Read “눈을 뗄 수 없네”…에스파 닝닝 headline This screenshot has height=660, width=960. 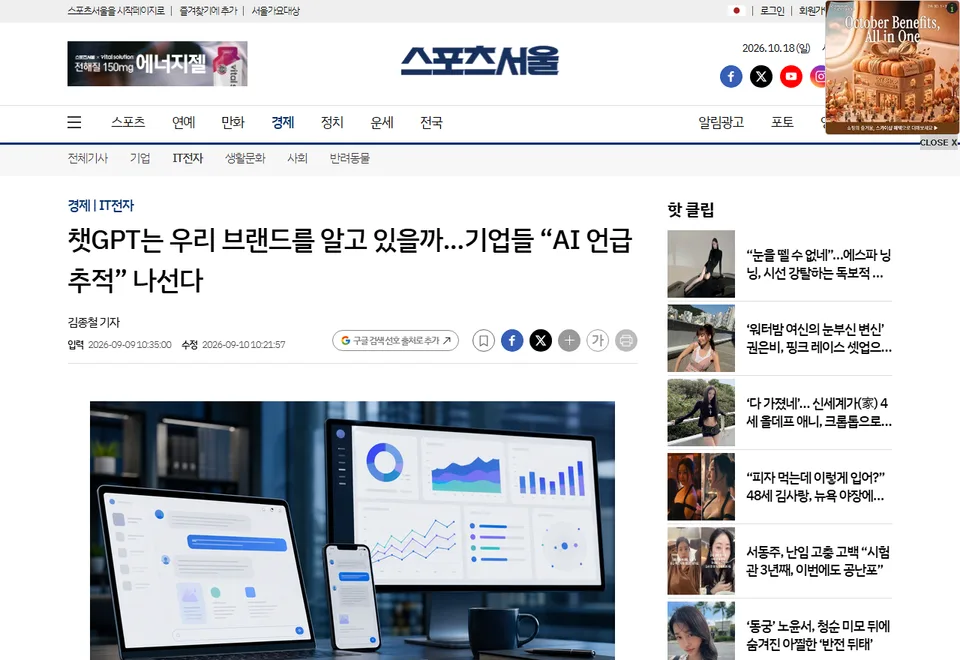point(819,264)
